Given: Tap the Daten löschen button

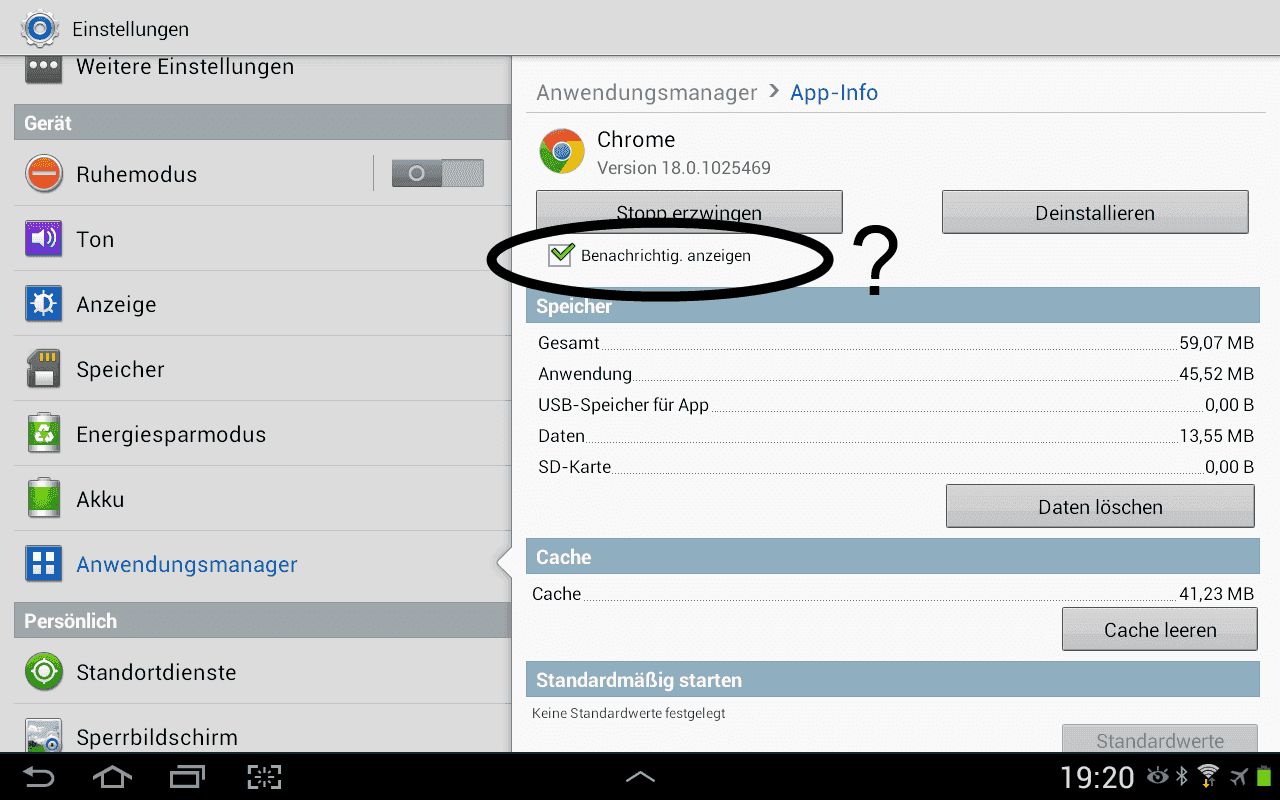Looking at the screenshot, I should click(1100, 506).
